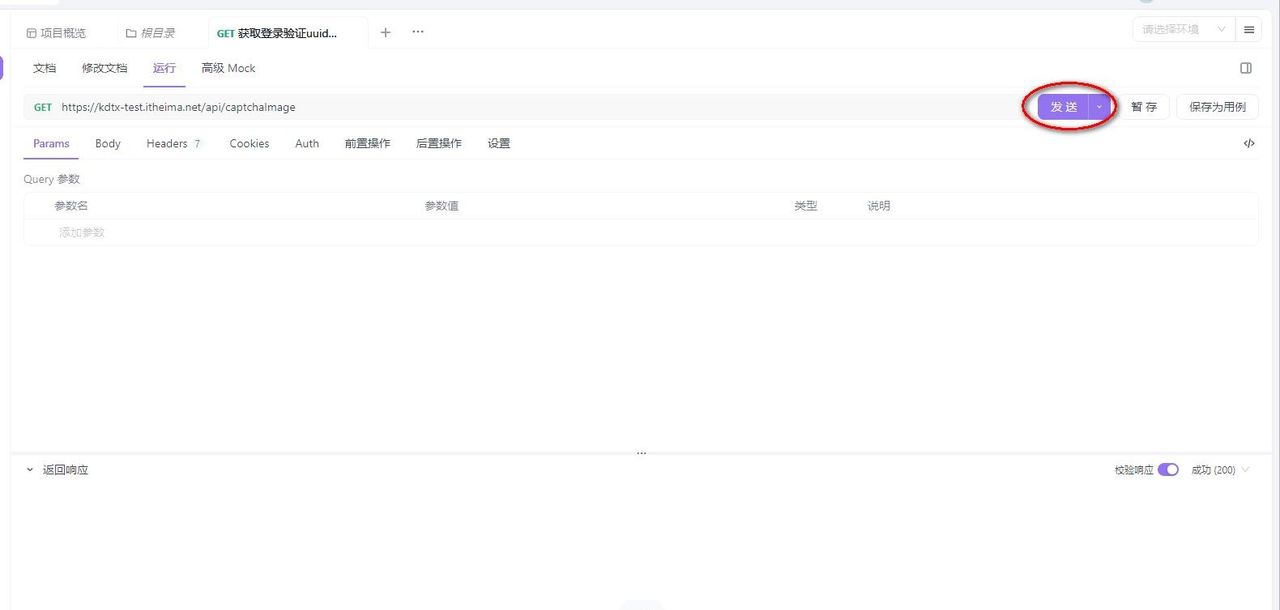Click the ... more options icon beside tabs

[x=417, y=32]
